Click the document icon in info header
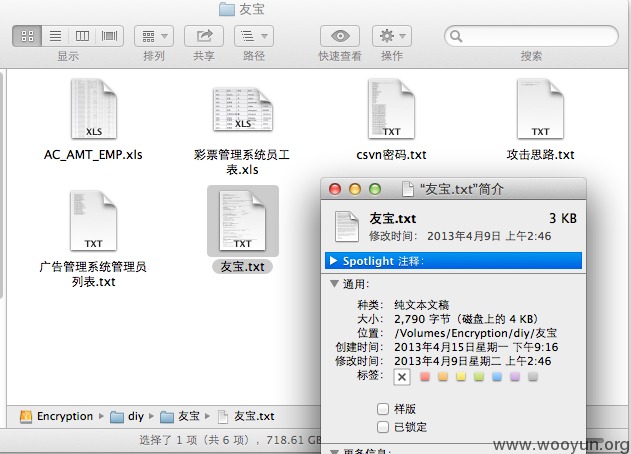The width and height of the screenshot is (631, 454). [346, 227]
